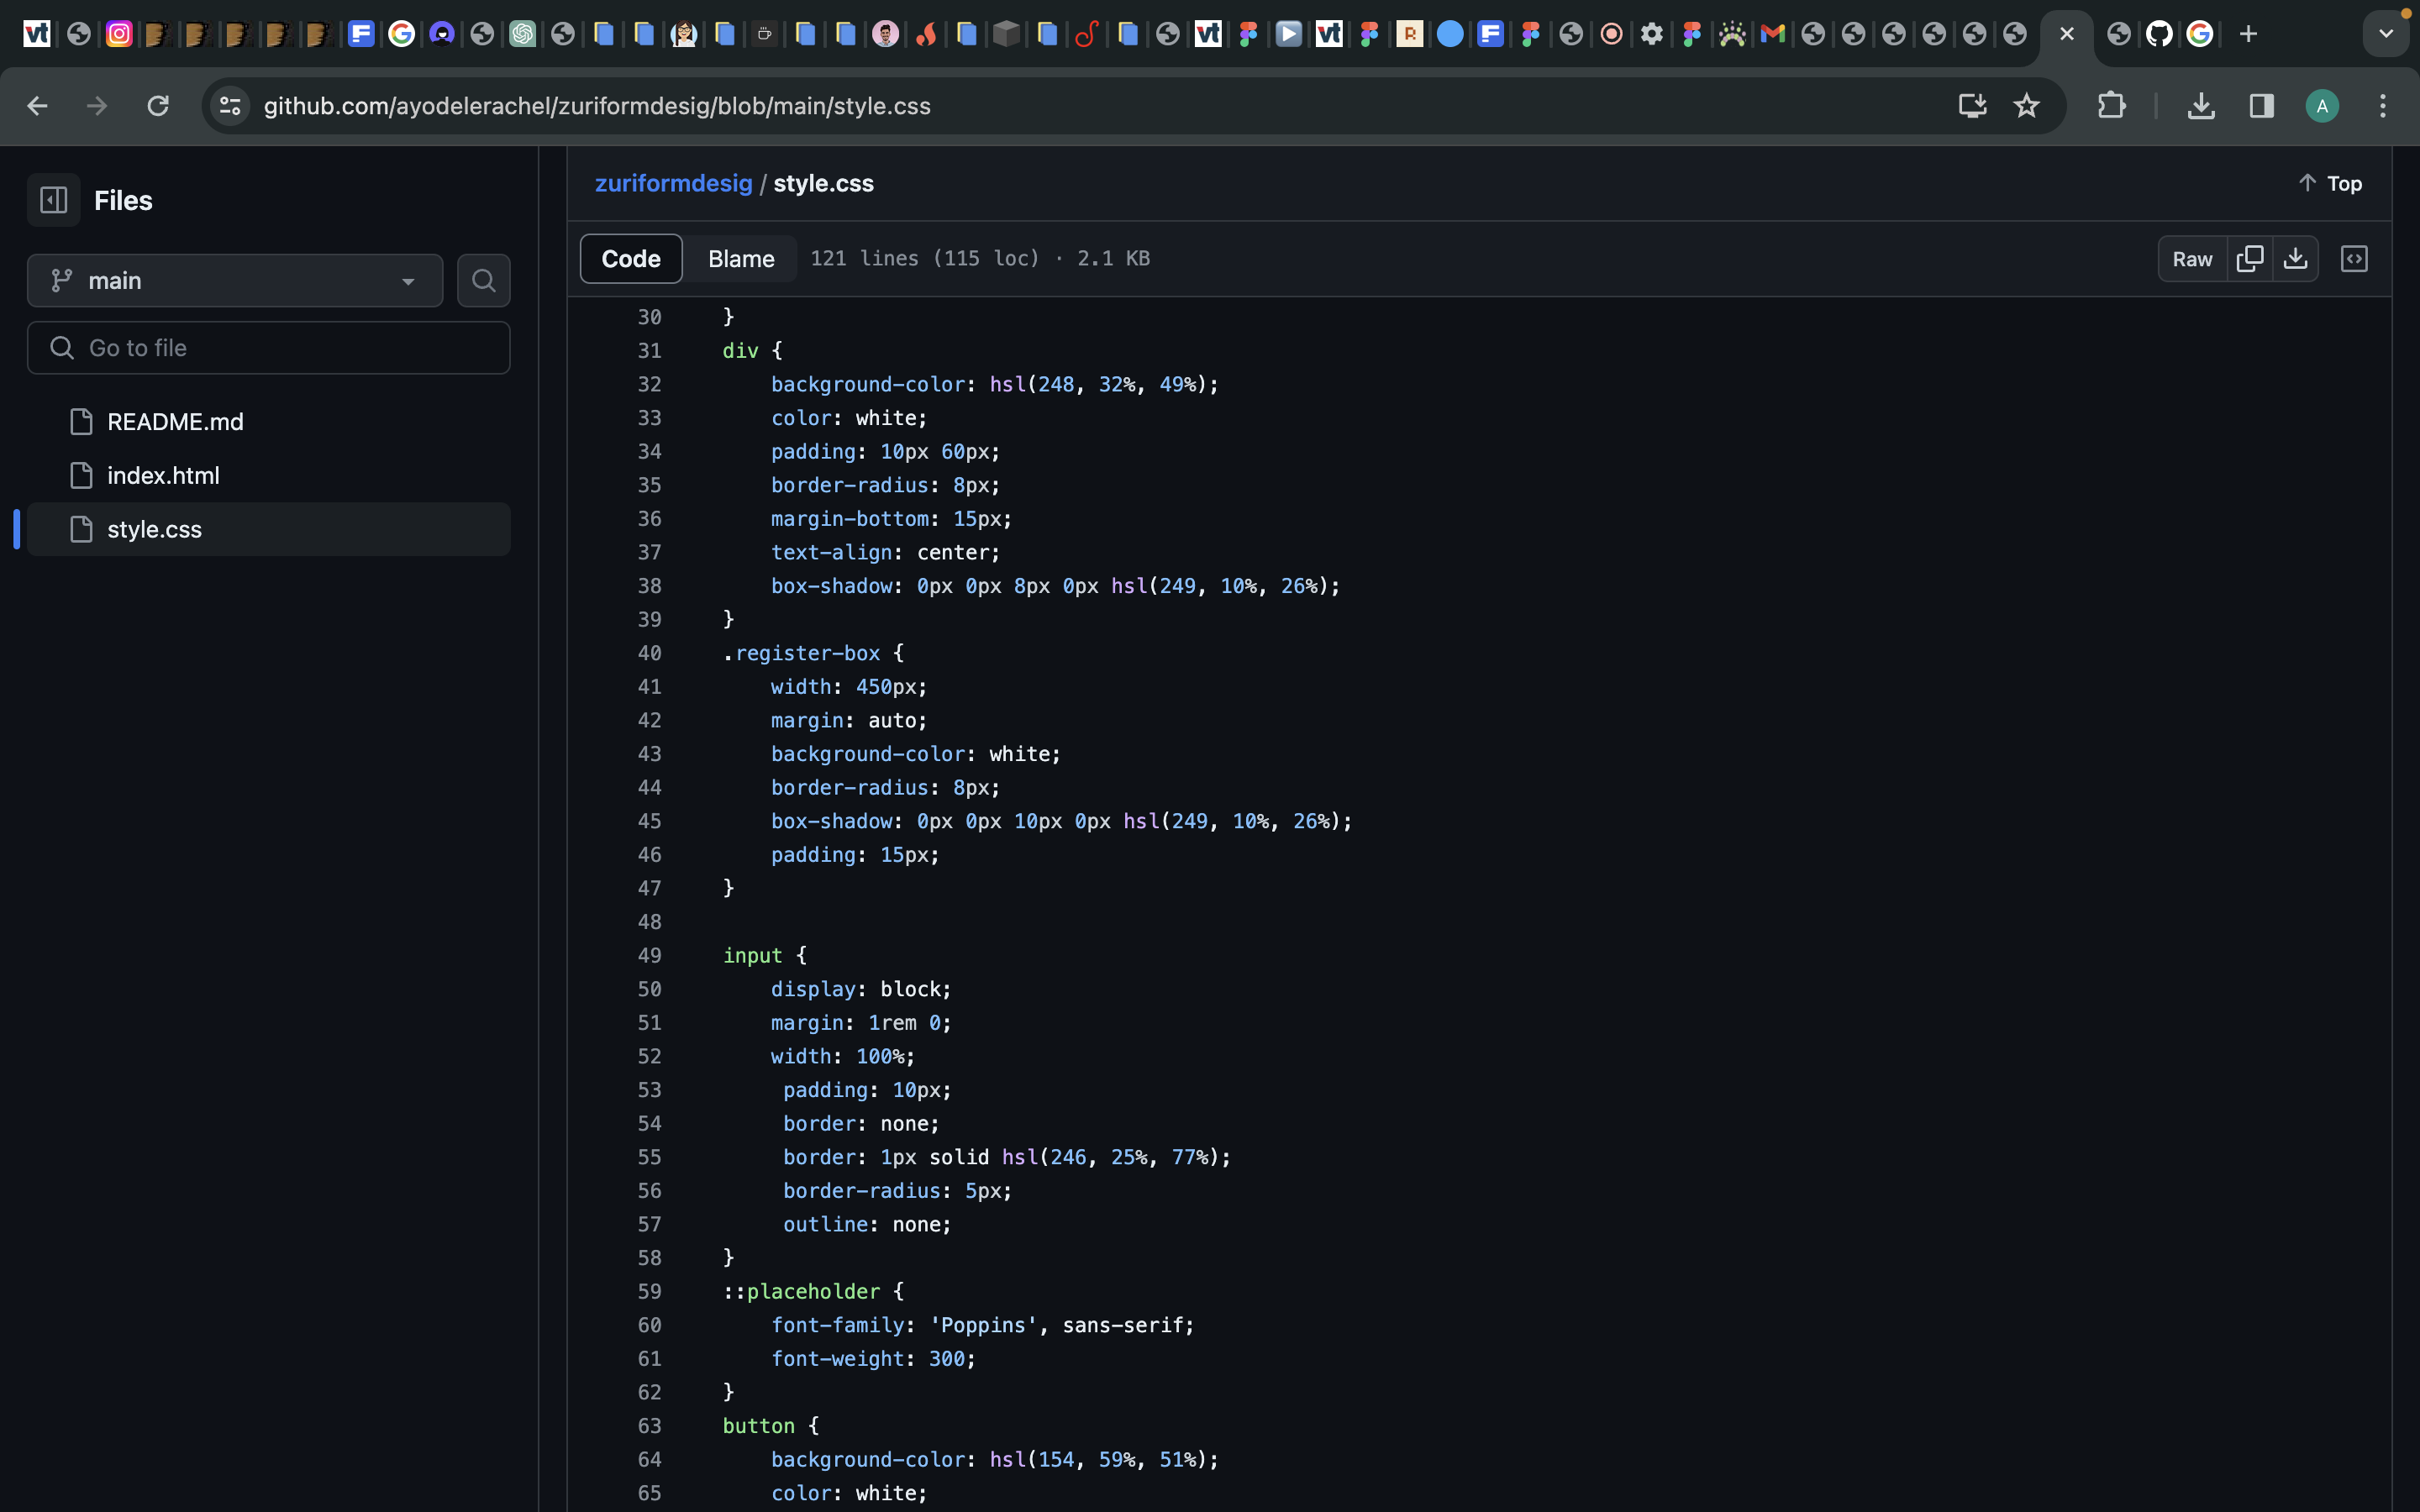Toggle the browser side panel
This screenshot has height=1512, width=2420.
2262,106
